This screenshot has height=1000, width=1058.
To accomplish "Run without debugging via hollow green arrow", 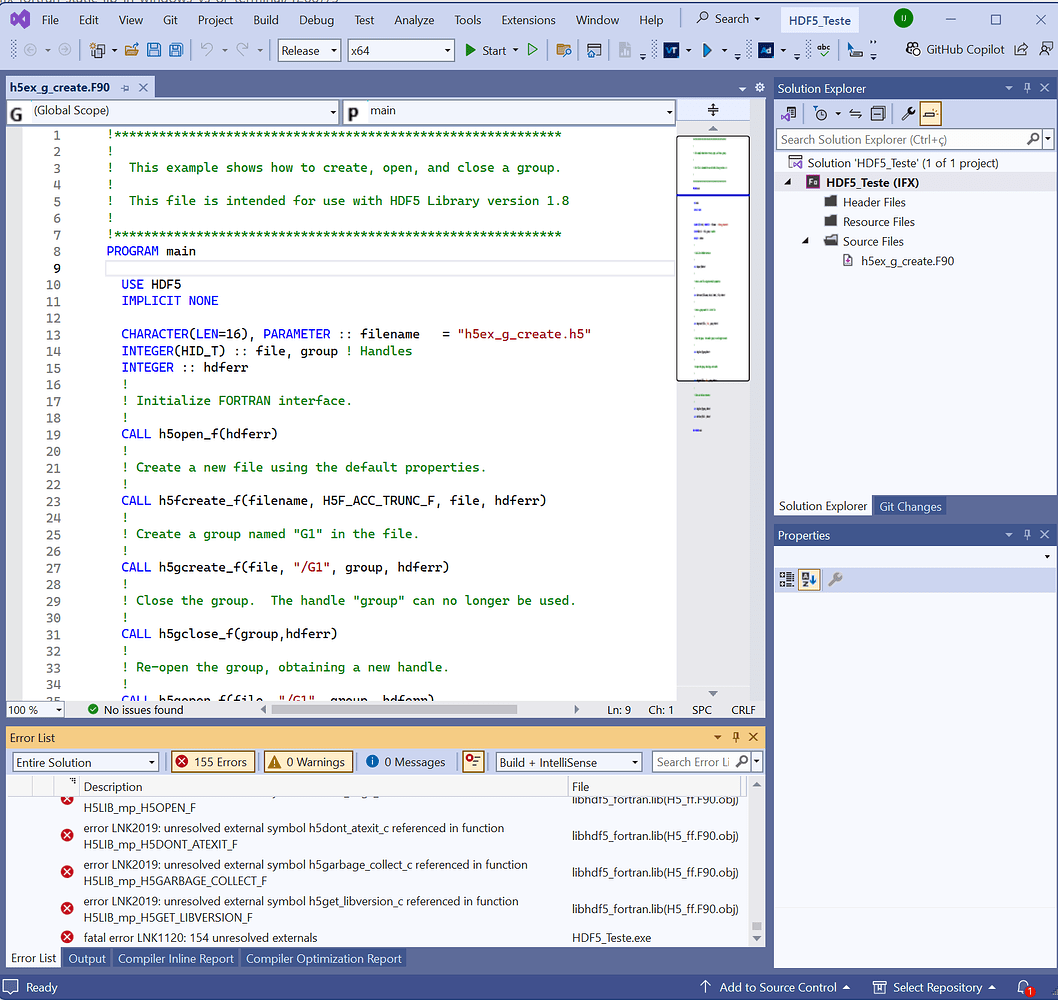I will pos(533,49).
